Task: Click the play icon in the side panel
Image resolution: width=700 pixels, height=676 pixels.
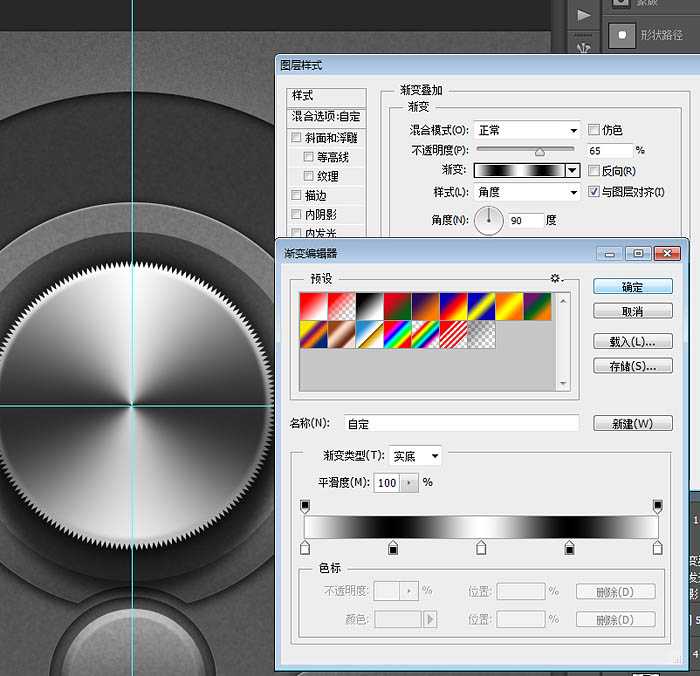Action: pyautogui.click(x=584, y=14)
